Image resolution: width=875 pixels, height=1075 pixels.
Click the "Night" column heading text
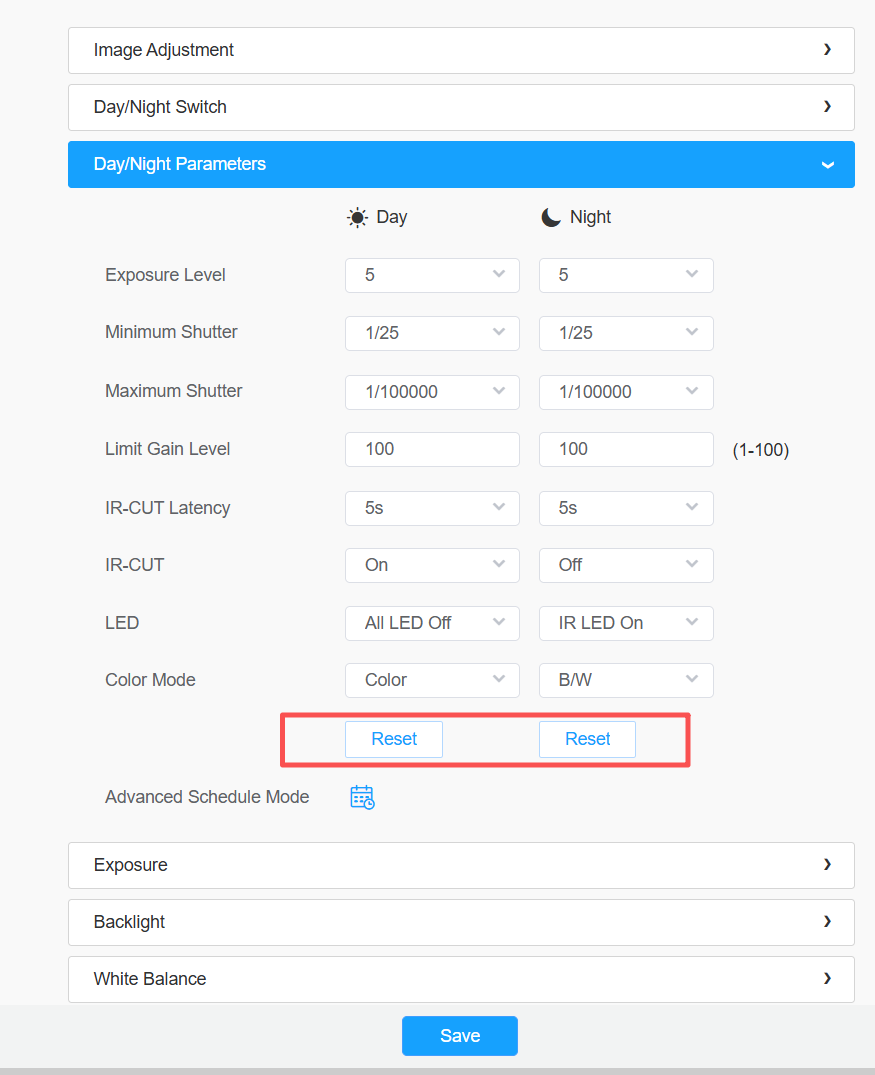590,217
